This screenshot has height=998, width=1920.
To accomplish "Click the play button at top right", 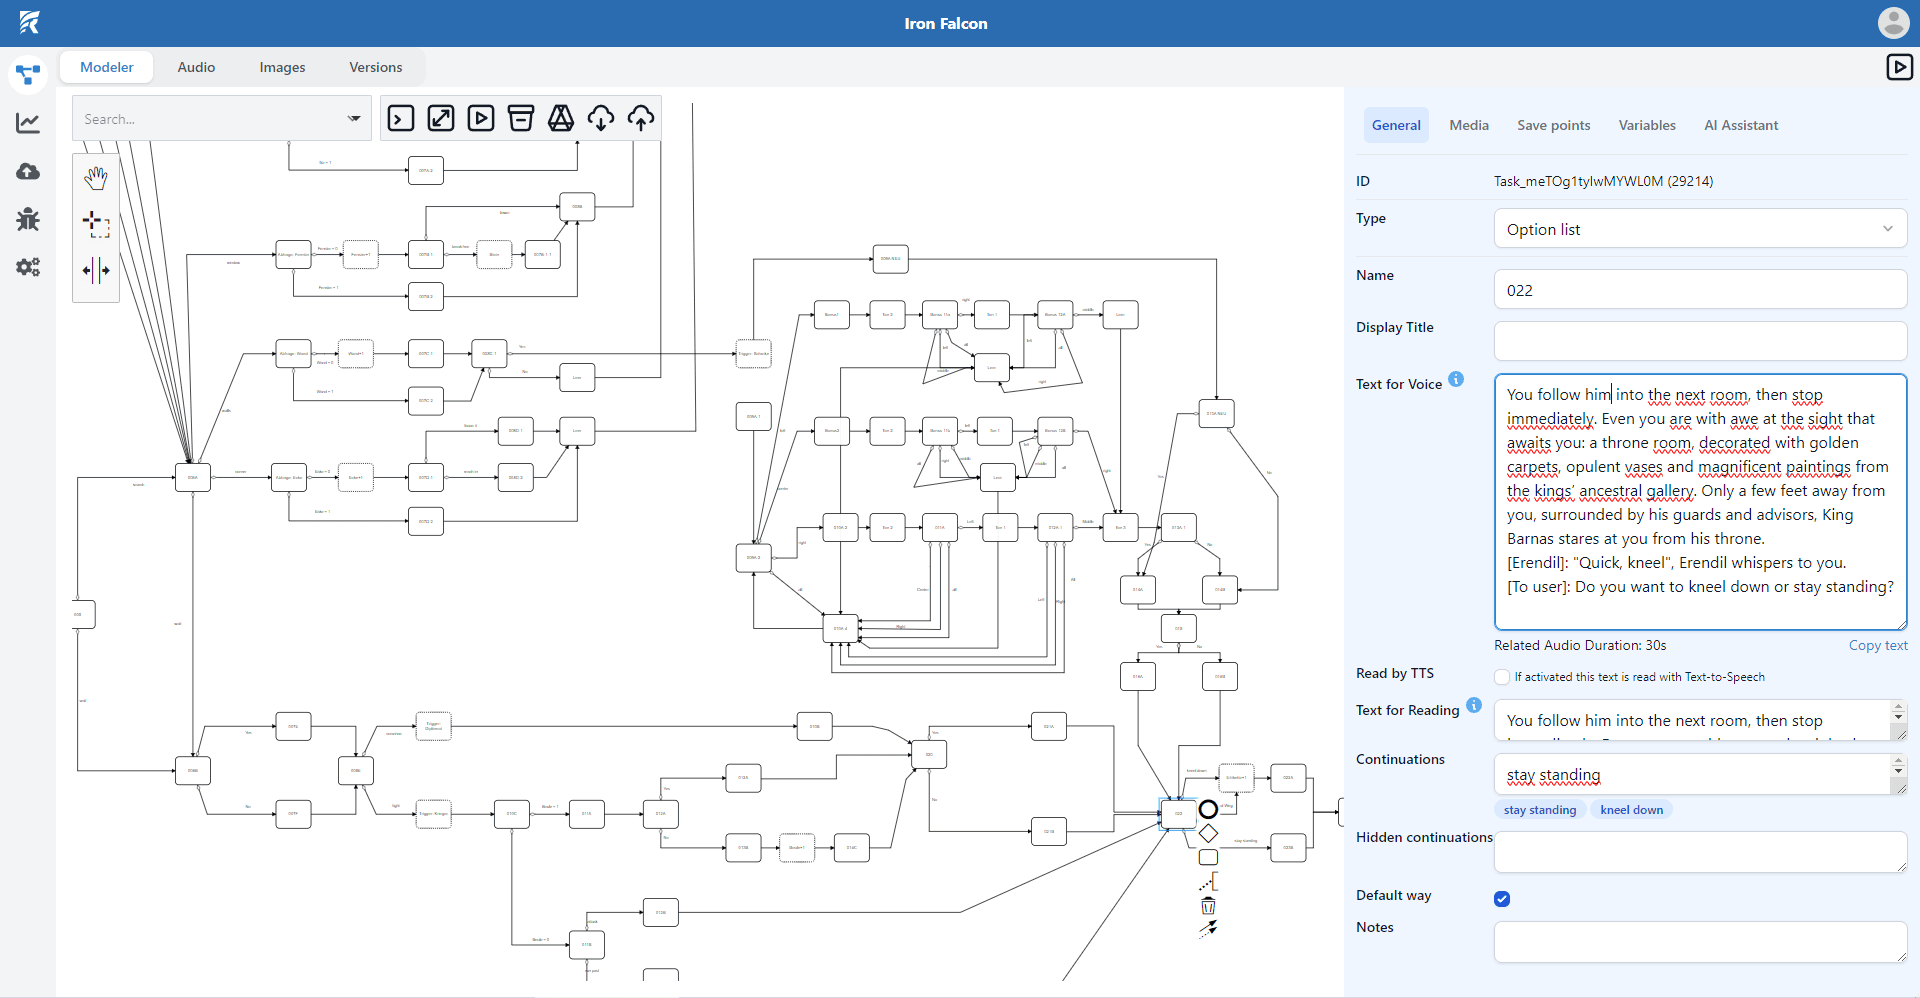I will click(1899, 67).
